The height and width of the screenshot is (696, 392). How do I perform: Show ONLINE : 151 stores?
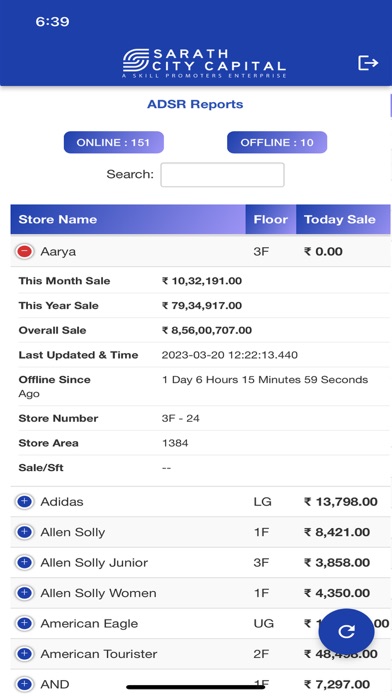tap(114, 142)
